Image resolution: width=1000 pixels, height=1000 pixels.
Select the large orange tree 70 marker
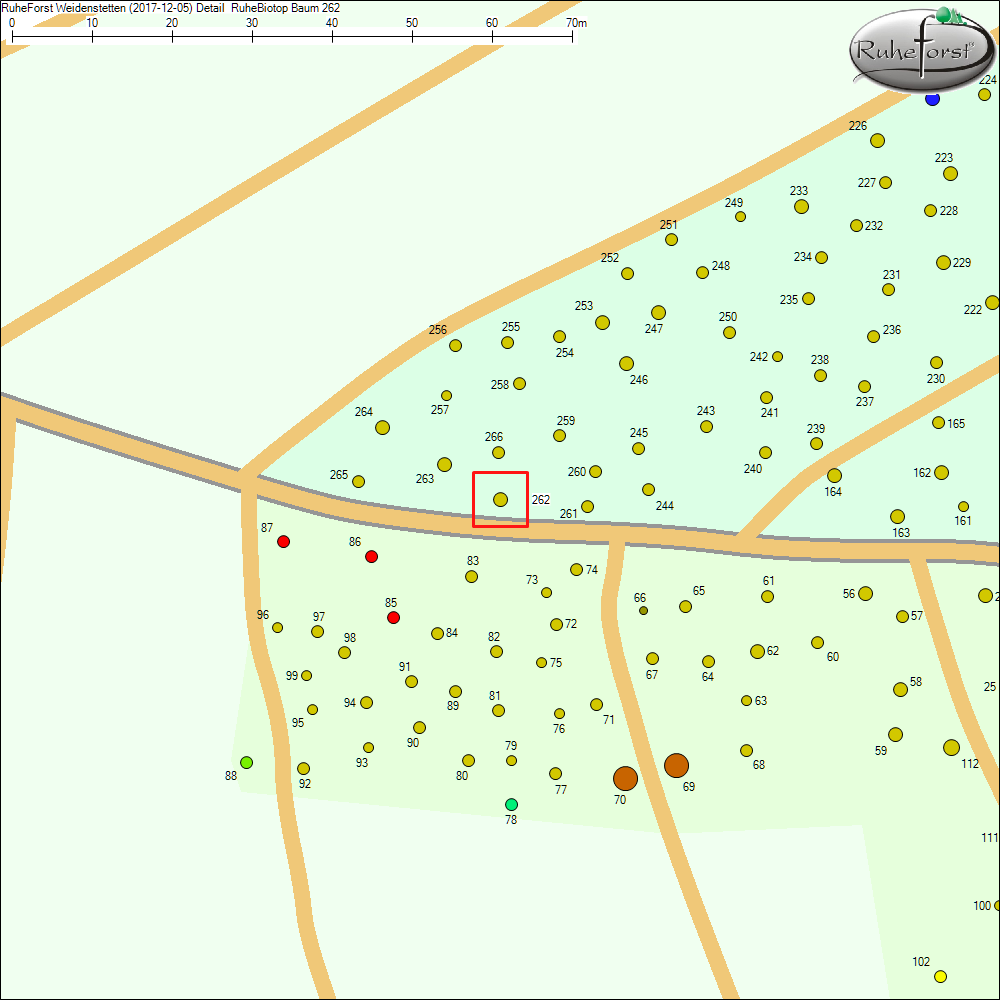[625, 778]
